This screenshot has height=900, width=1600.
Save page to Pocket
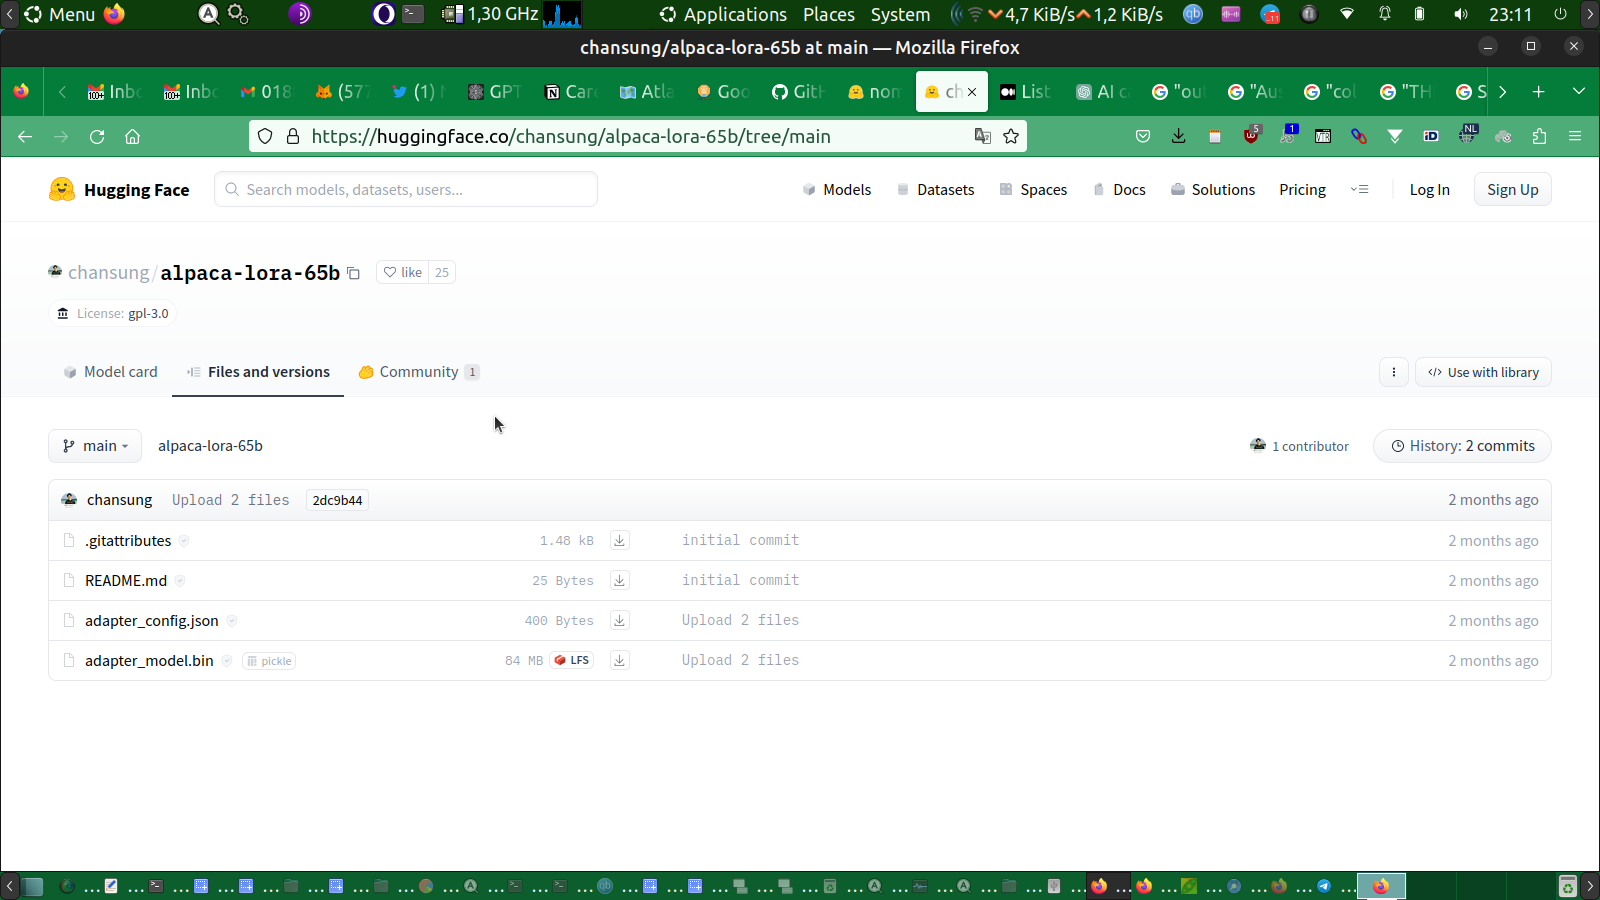(1143, 136)
